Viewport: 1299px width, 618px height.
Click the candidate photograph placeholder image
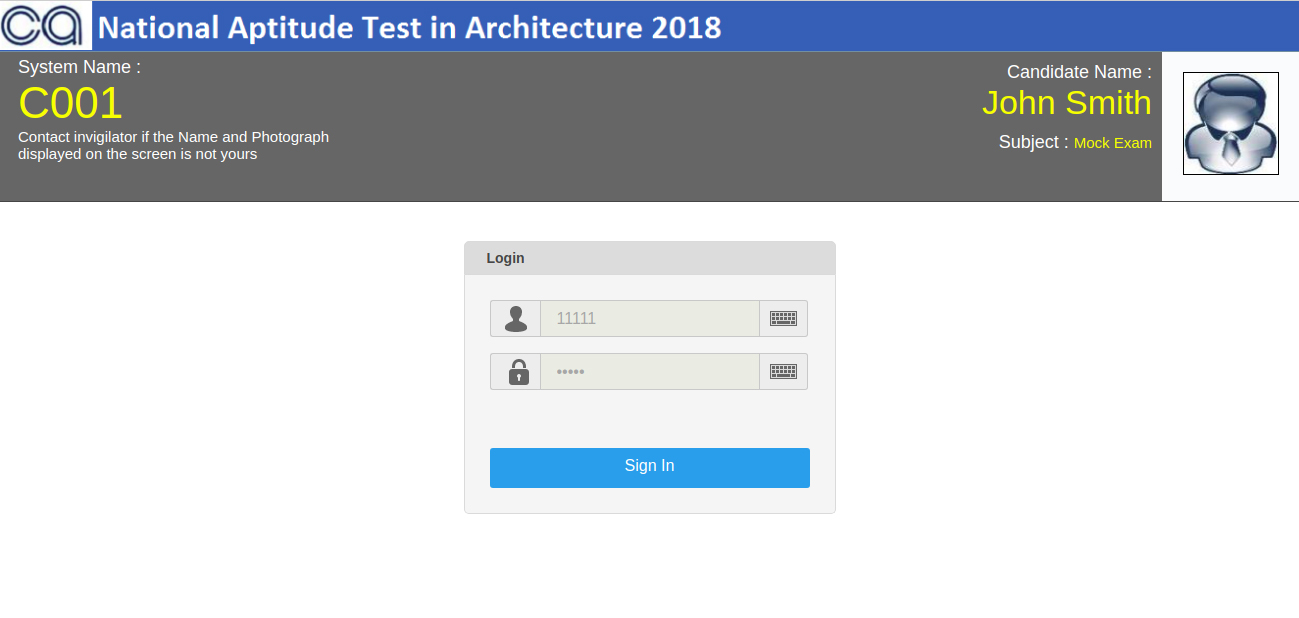(1230, 123)
